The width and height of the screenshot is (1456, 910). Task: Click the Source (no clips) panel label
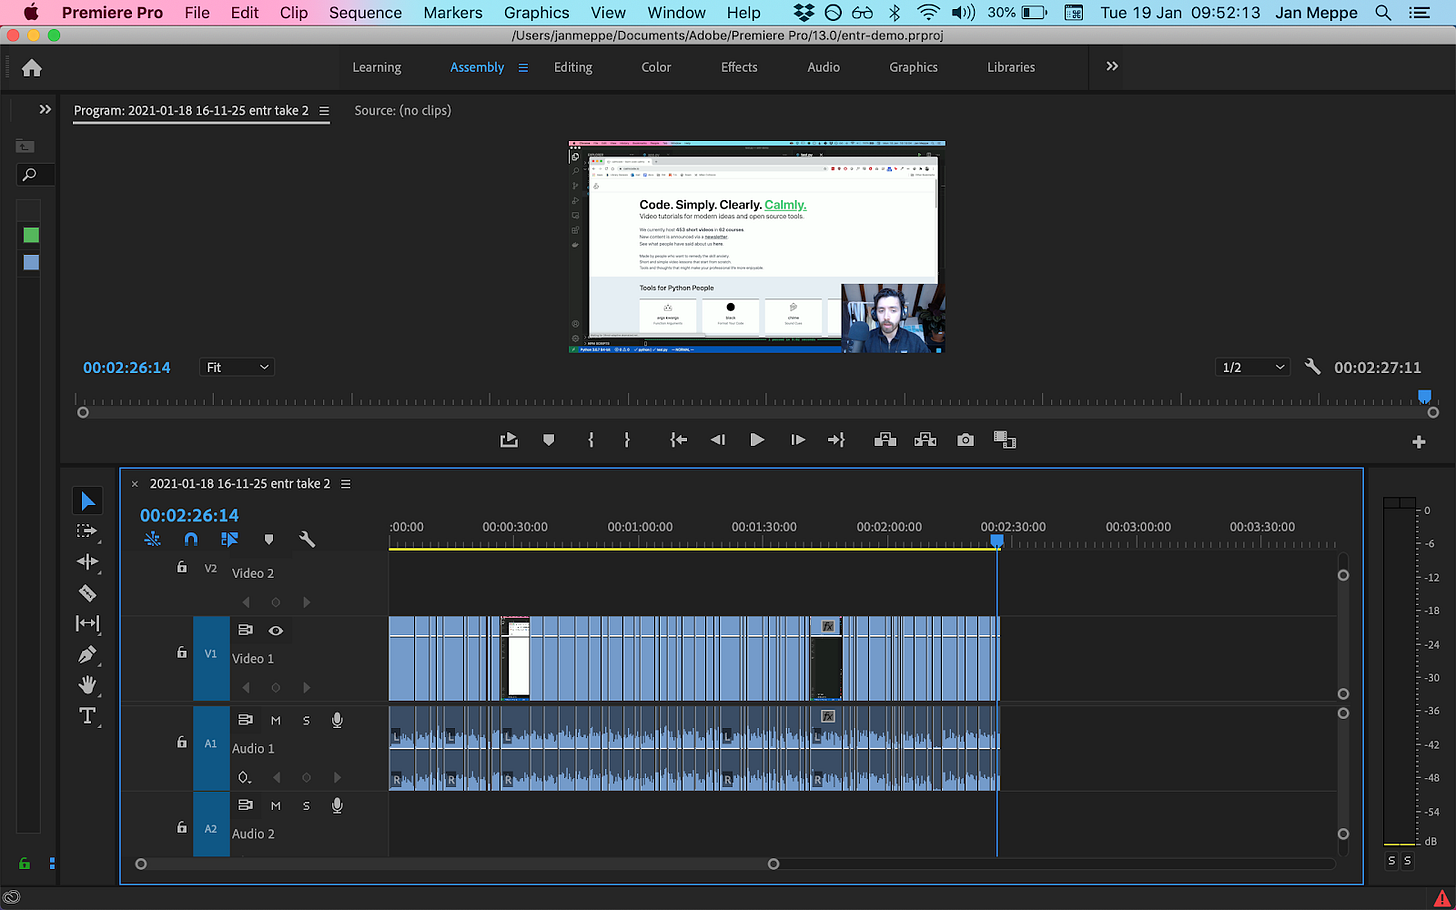pos(402,111)
